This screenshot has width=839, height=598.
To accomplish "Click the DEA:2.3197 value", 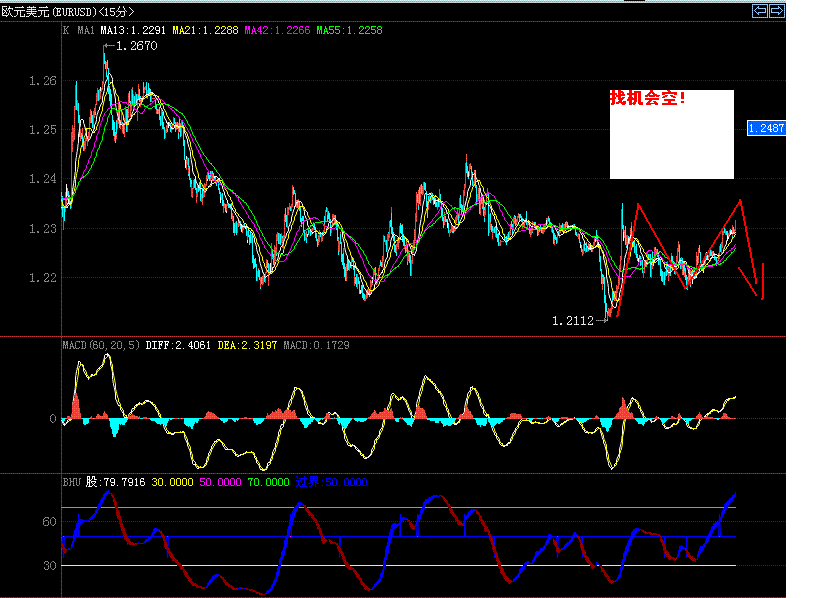I will point(247,346).
